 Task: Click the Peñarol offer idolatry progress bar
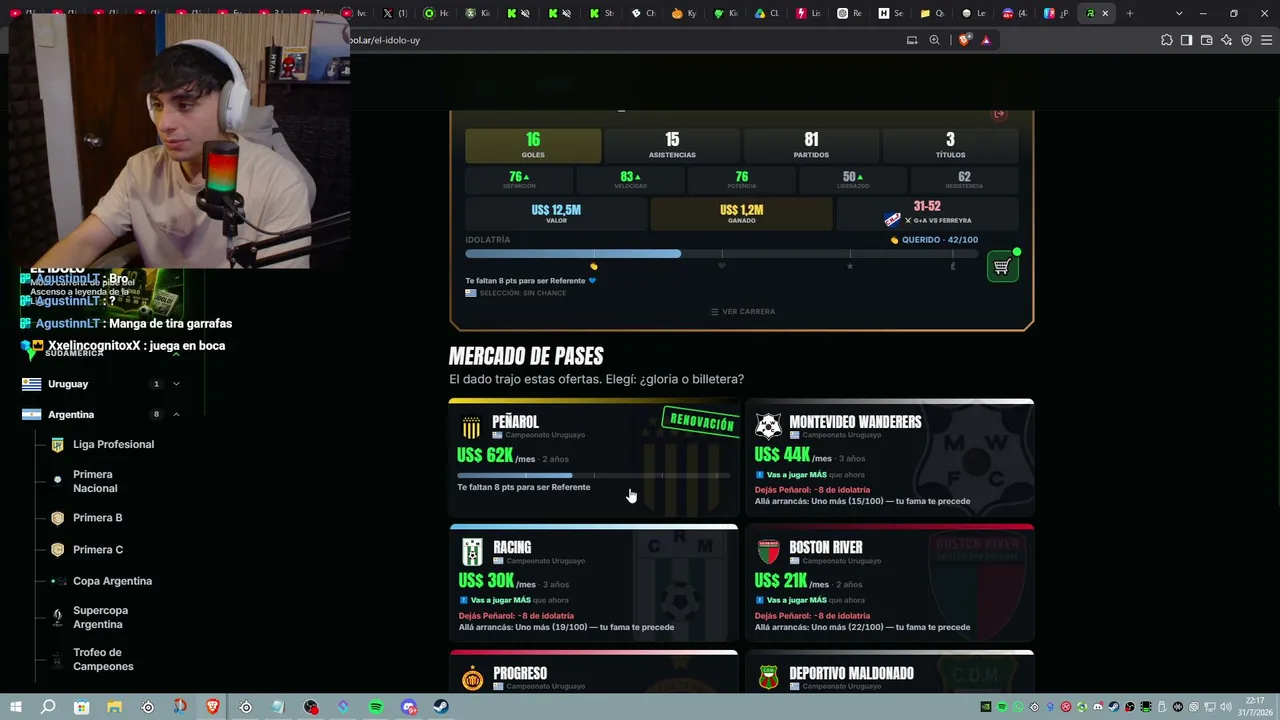pyautogui.click(x=594, y=475)
